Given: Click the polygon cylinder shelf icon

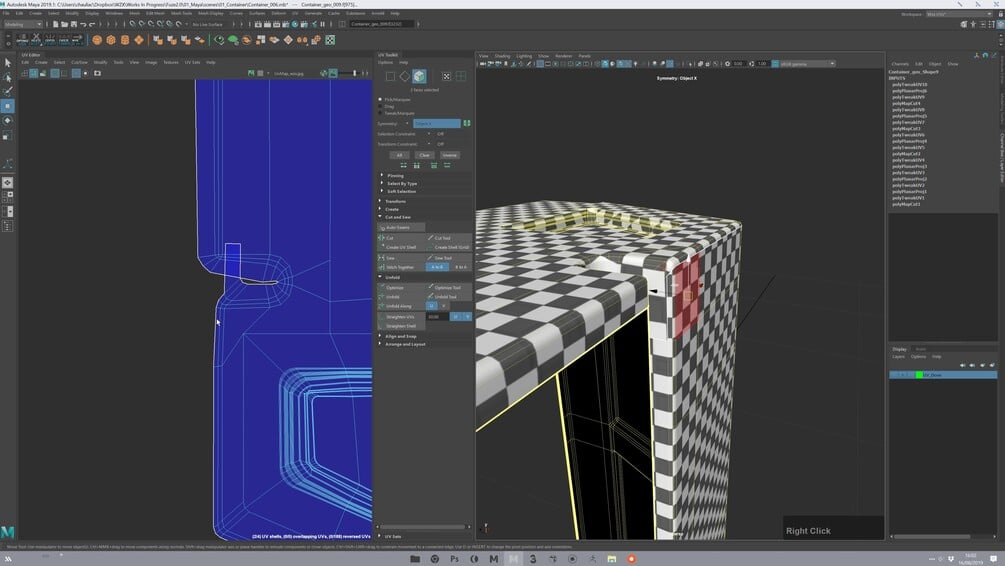Looking at the screenshot, I should pos(125,40).
